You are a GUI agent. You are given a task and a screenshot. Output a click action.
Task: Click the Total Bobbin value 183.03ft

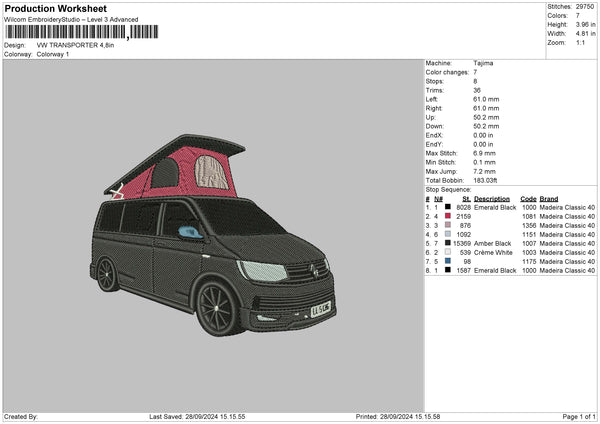tap(485, 181)
